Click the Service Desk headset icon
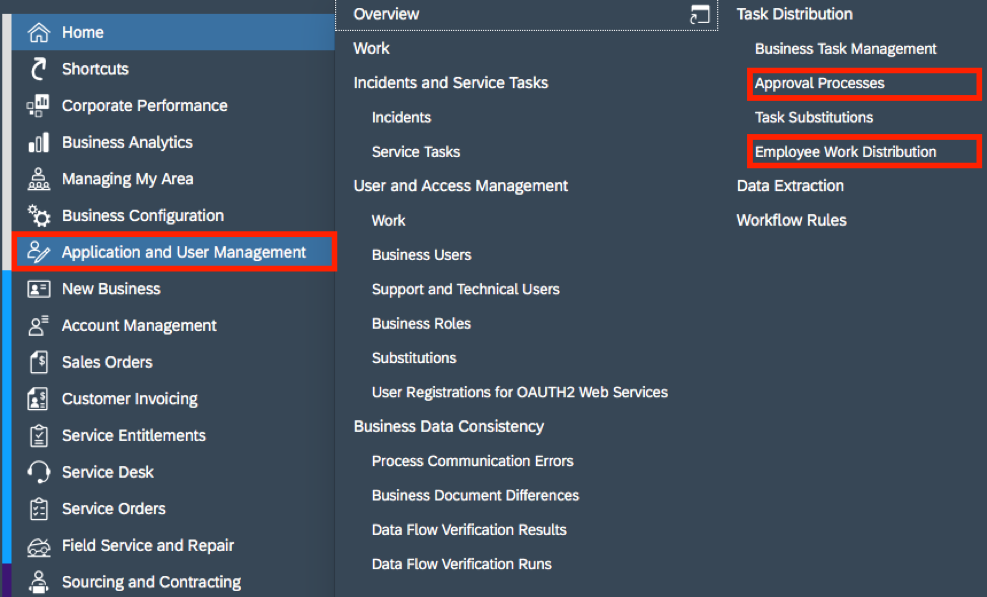The image size is (987, 597). pyautogui.click(x=39, y=472)
